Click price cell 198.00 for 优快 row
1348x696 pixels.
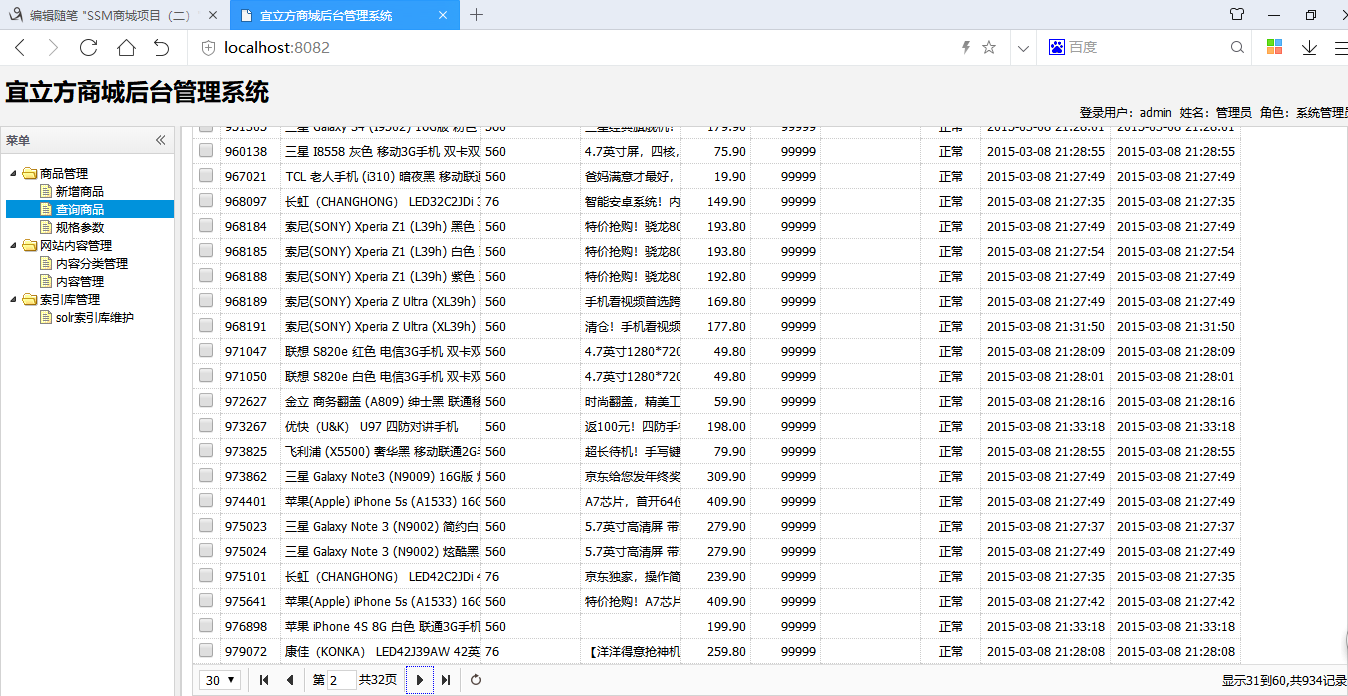point(715,426)
